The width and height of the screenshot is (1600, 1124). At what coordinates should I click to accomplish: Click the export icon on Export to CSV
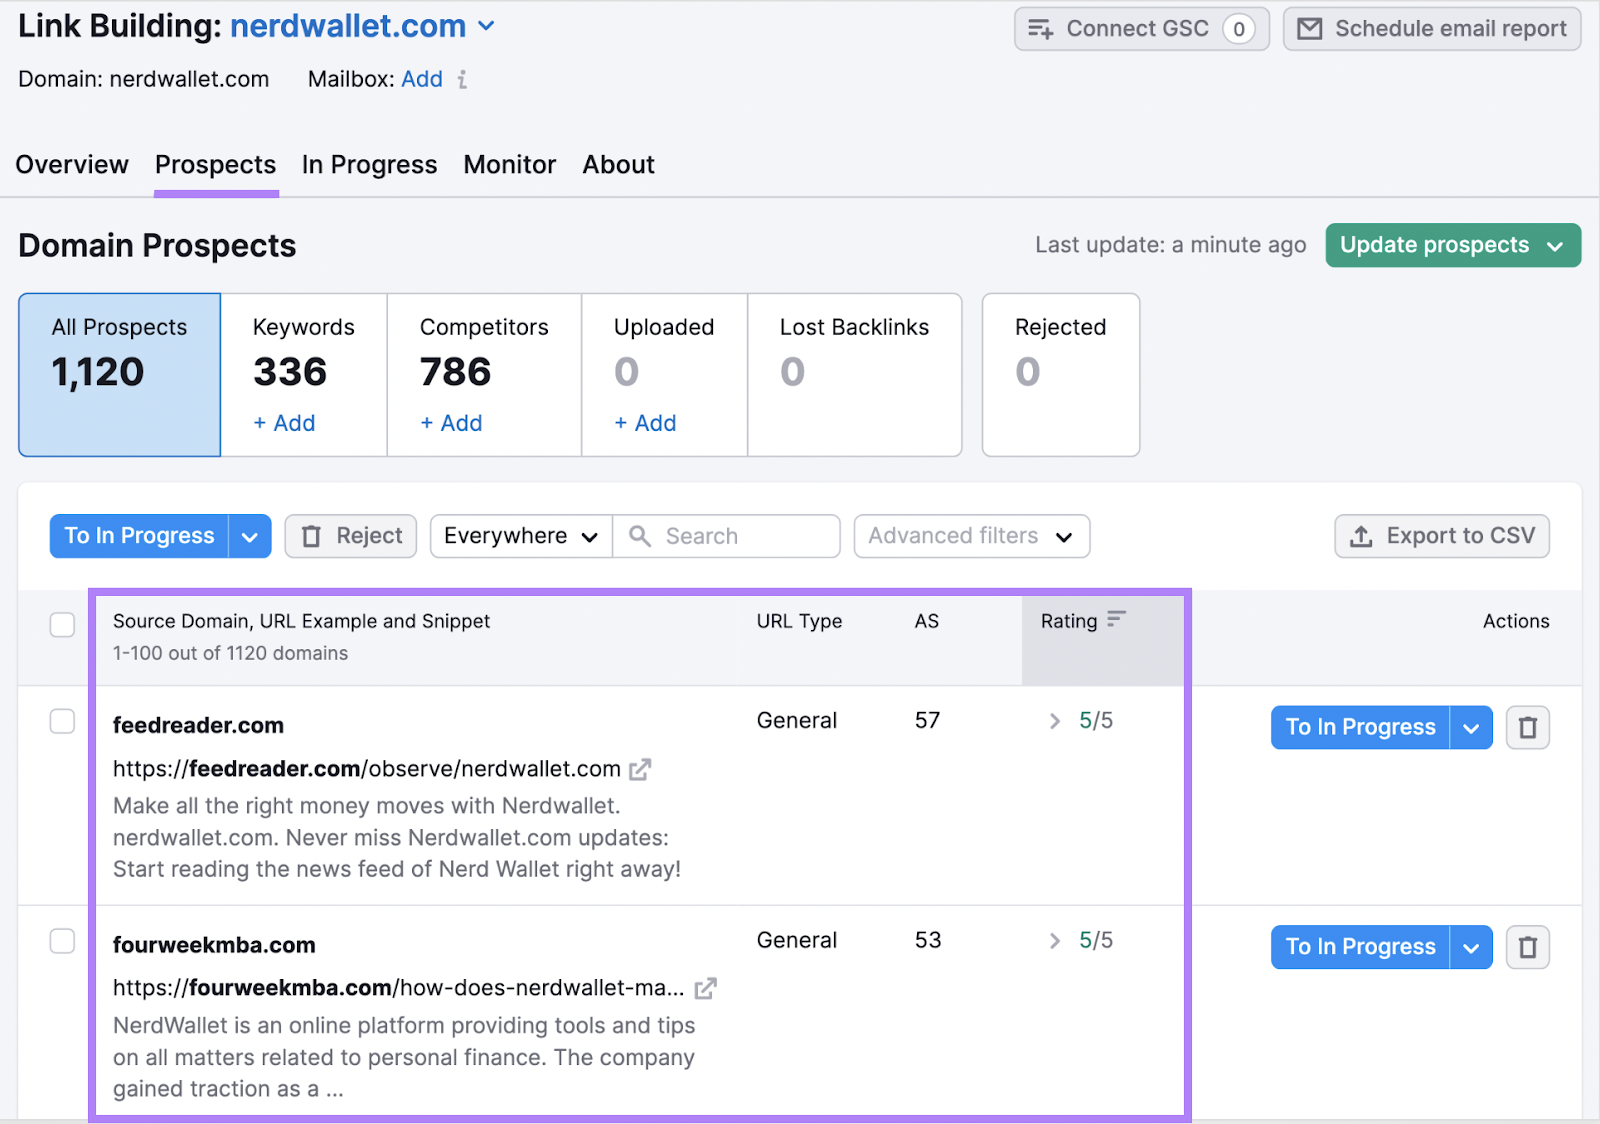point(1361,536)
